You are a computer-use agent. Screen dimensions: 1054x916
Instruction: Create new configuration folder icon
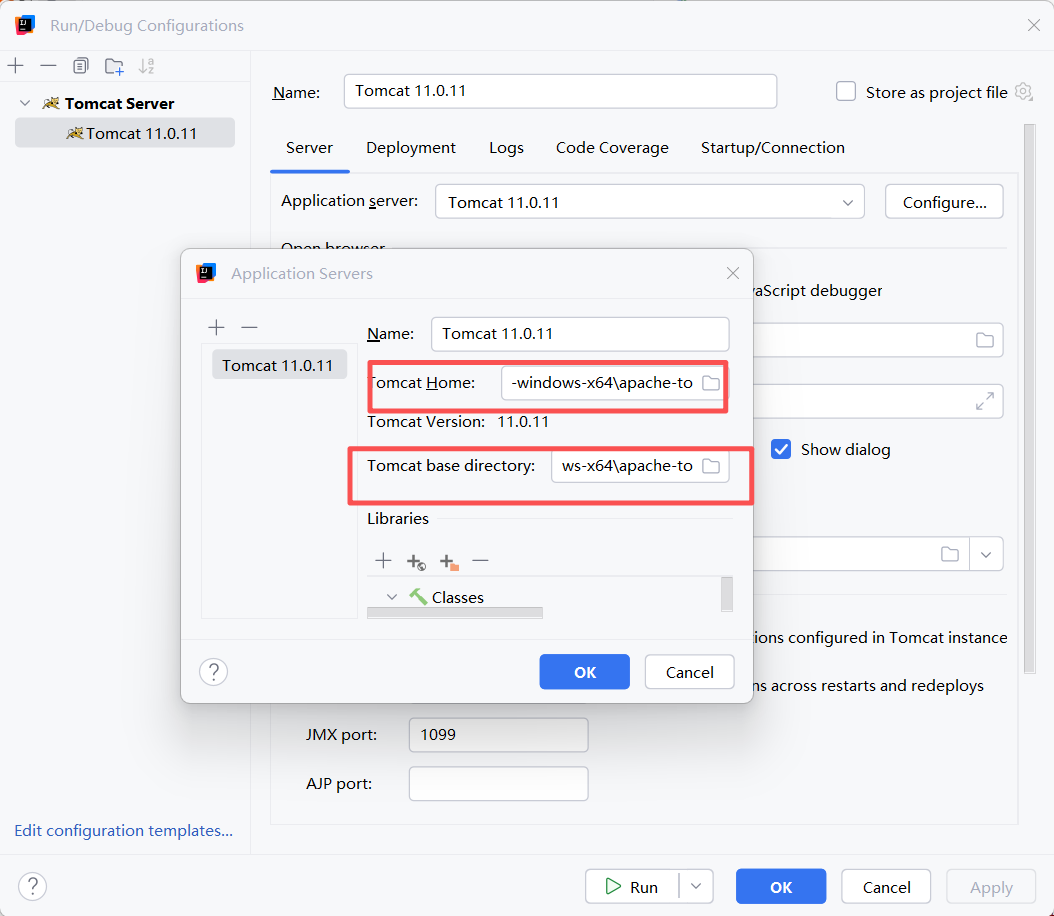[114, 66]
